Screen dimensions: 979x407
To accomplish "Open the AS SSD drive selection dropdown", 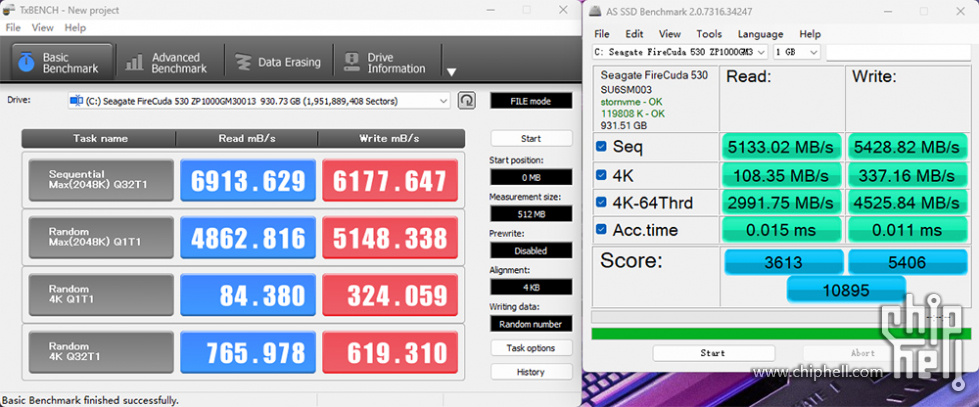I will [680, 52].
